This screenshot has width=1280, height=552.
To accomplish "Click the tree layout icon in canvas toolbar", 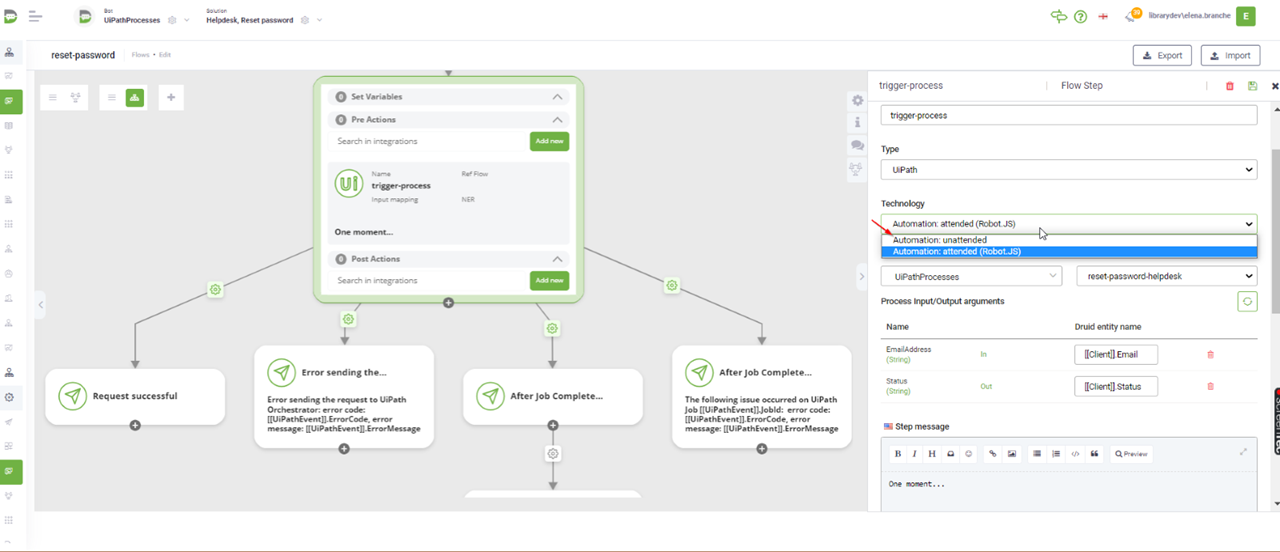I will [x=75, y=97].
